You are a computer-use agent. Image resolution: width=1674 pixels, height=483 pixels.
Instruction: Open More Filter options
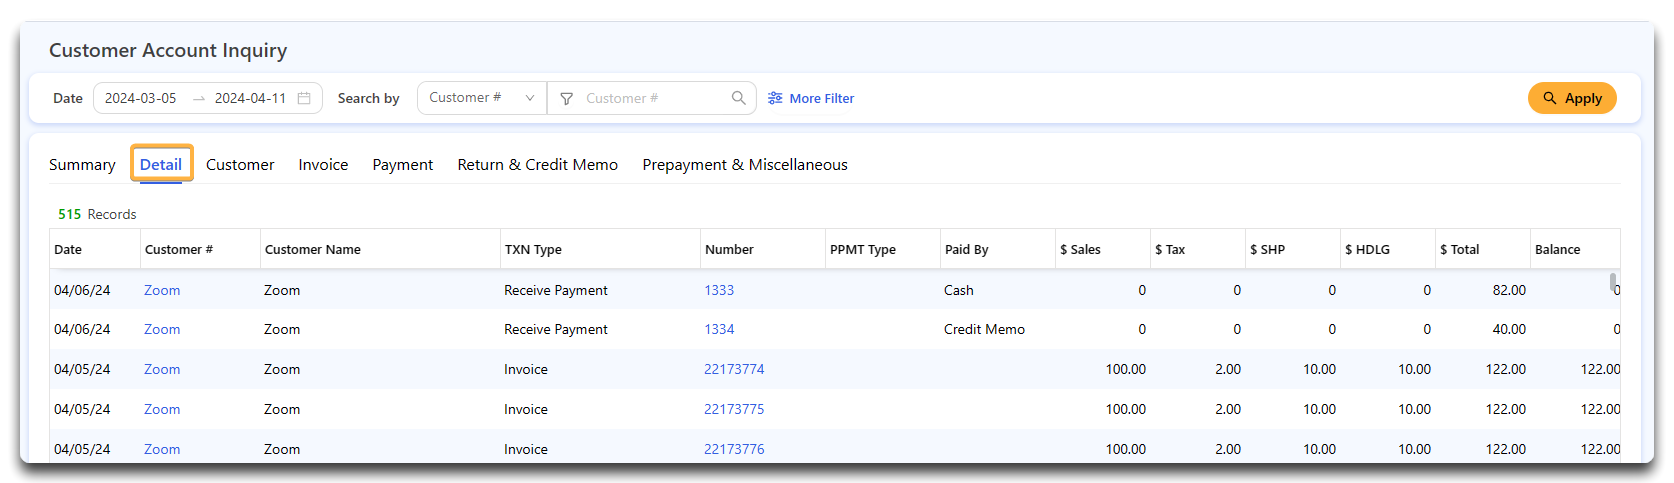point(811,98)
